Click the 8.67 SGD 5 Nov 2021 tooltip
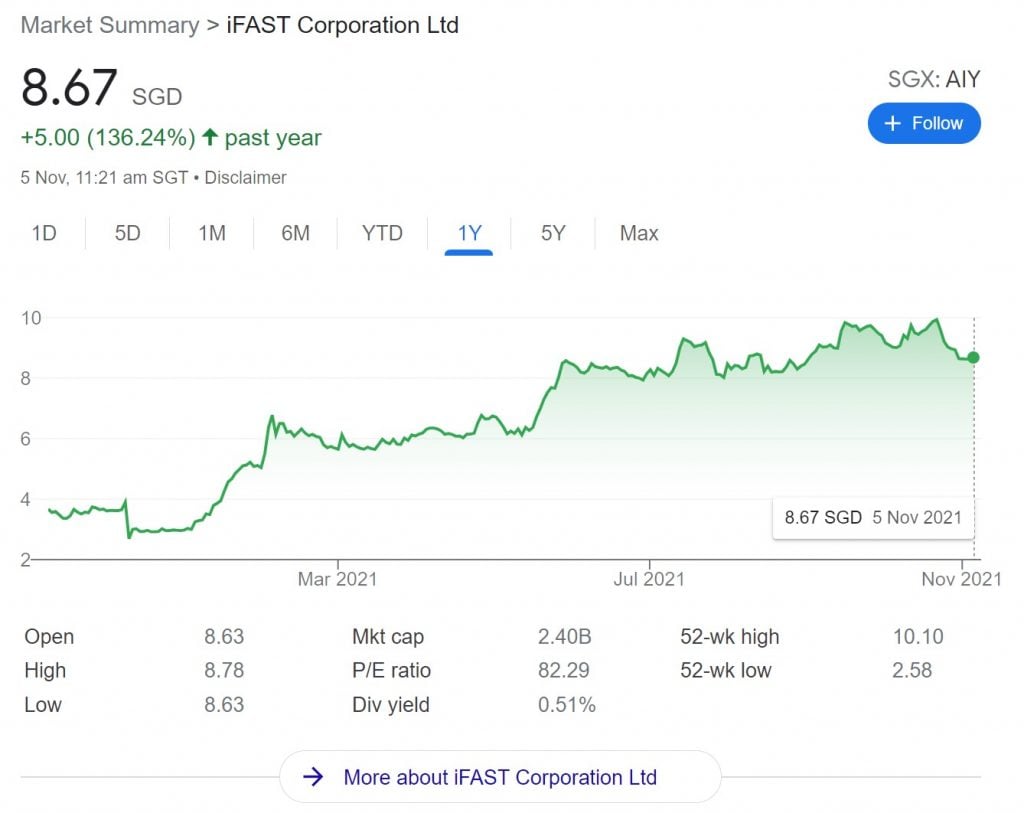This screenshot has height=813, width=1024. pos(872,518)
